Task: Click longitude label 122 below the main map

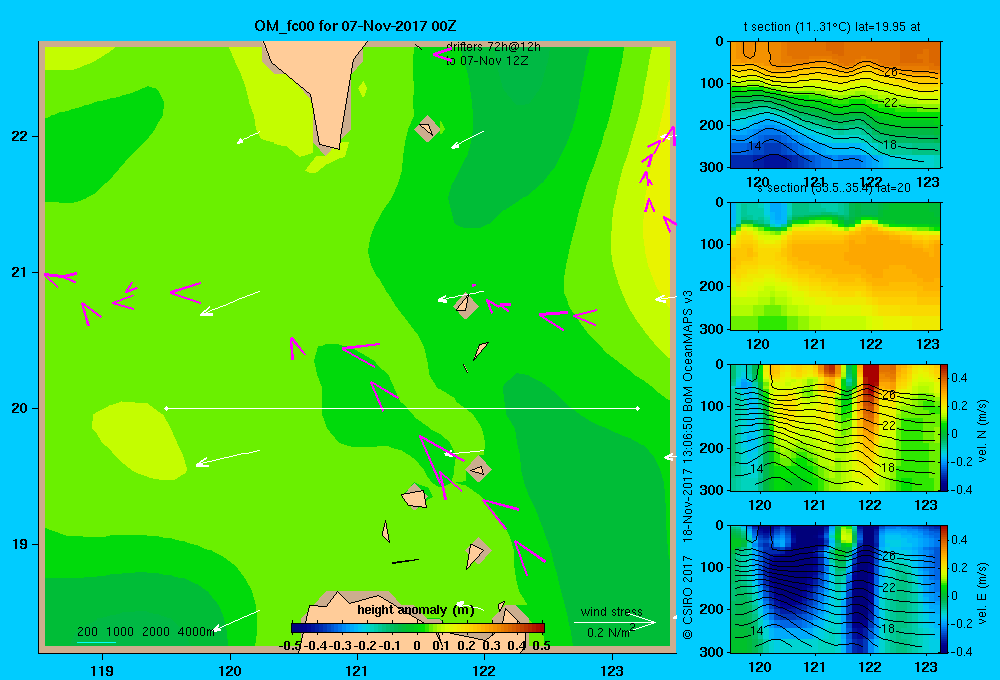Action: point(484,670)
